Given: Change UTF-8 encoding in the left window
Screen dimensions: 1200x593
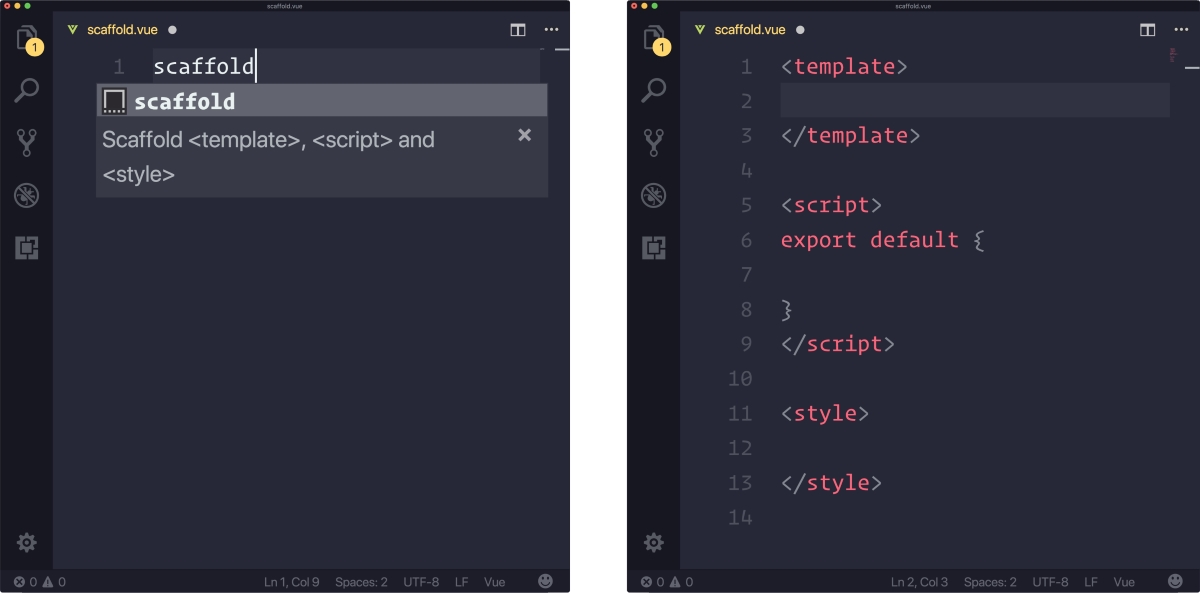Looking at the screenshot, I should (421, 581).
